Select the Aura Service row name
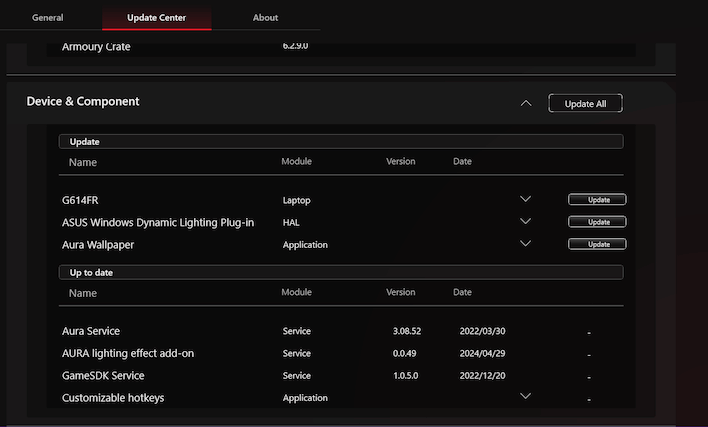708x427 pixels. click(91, 331)
